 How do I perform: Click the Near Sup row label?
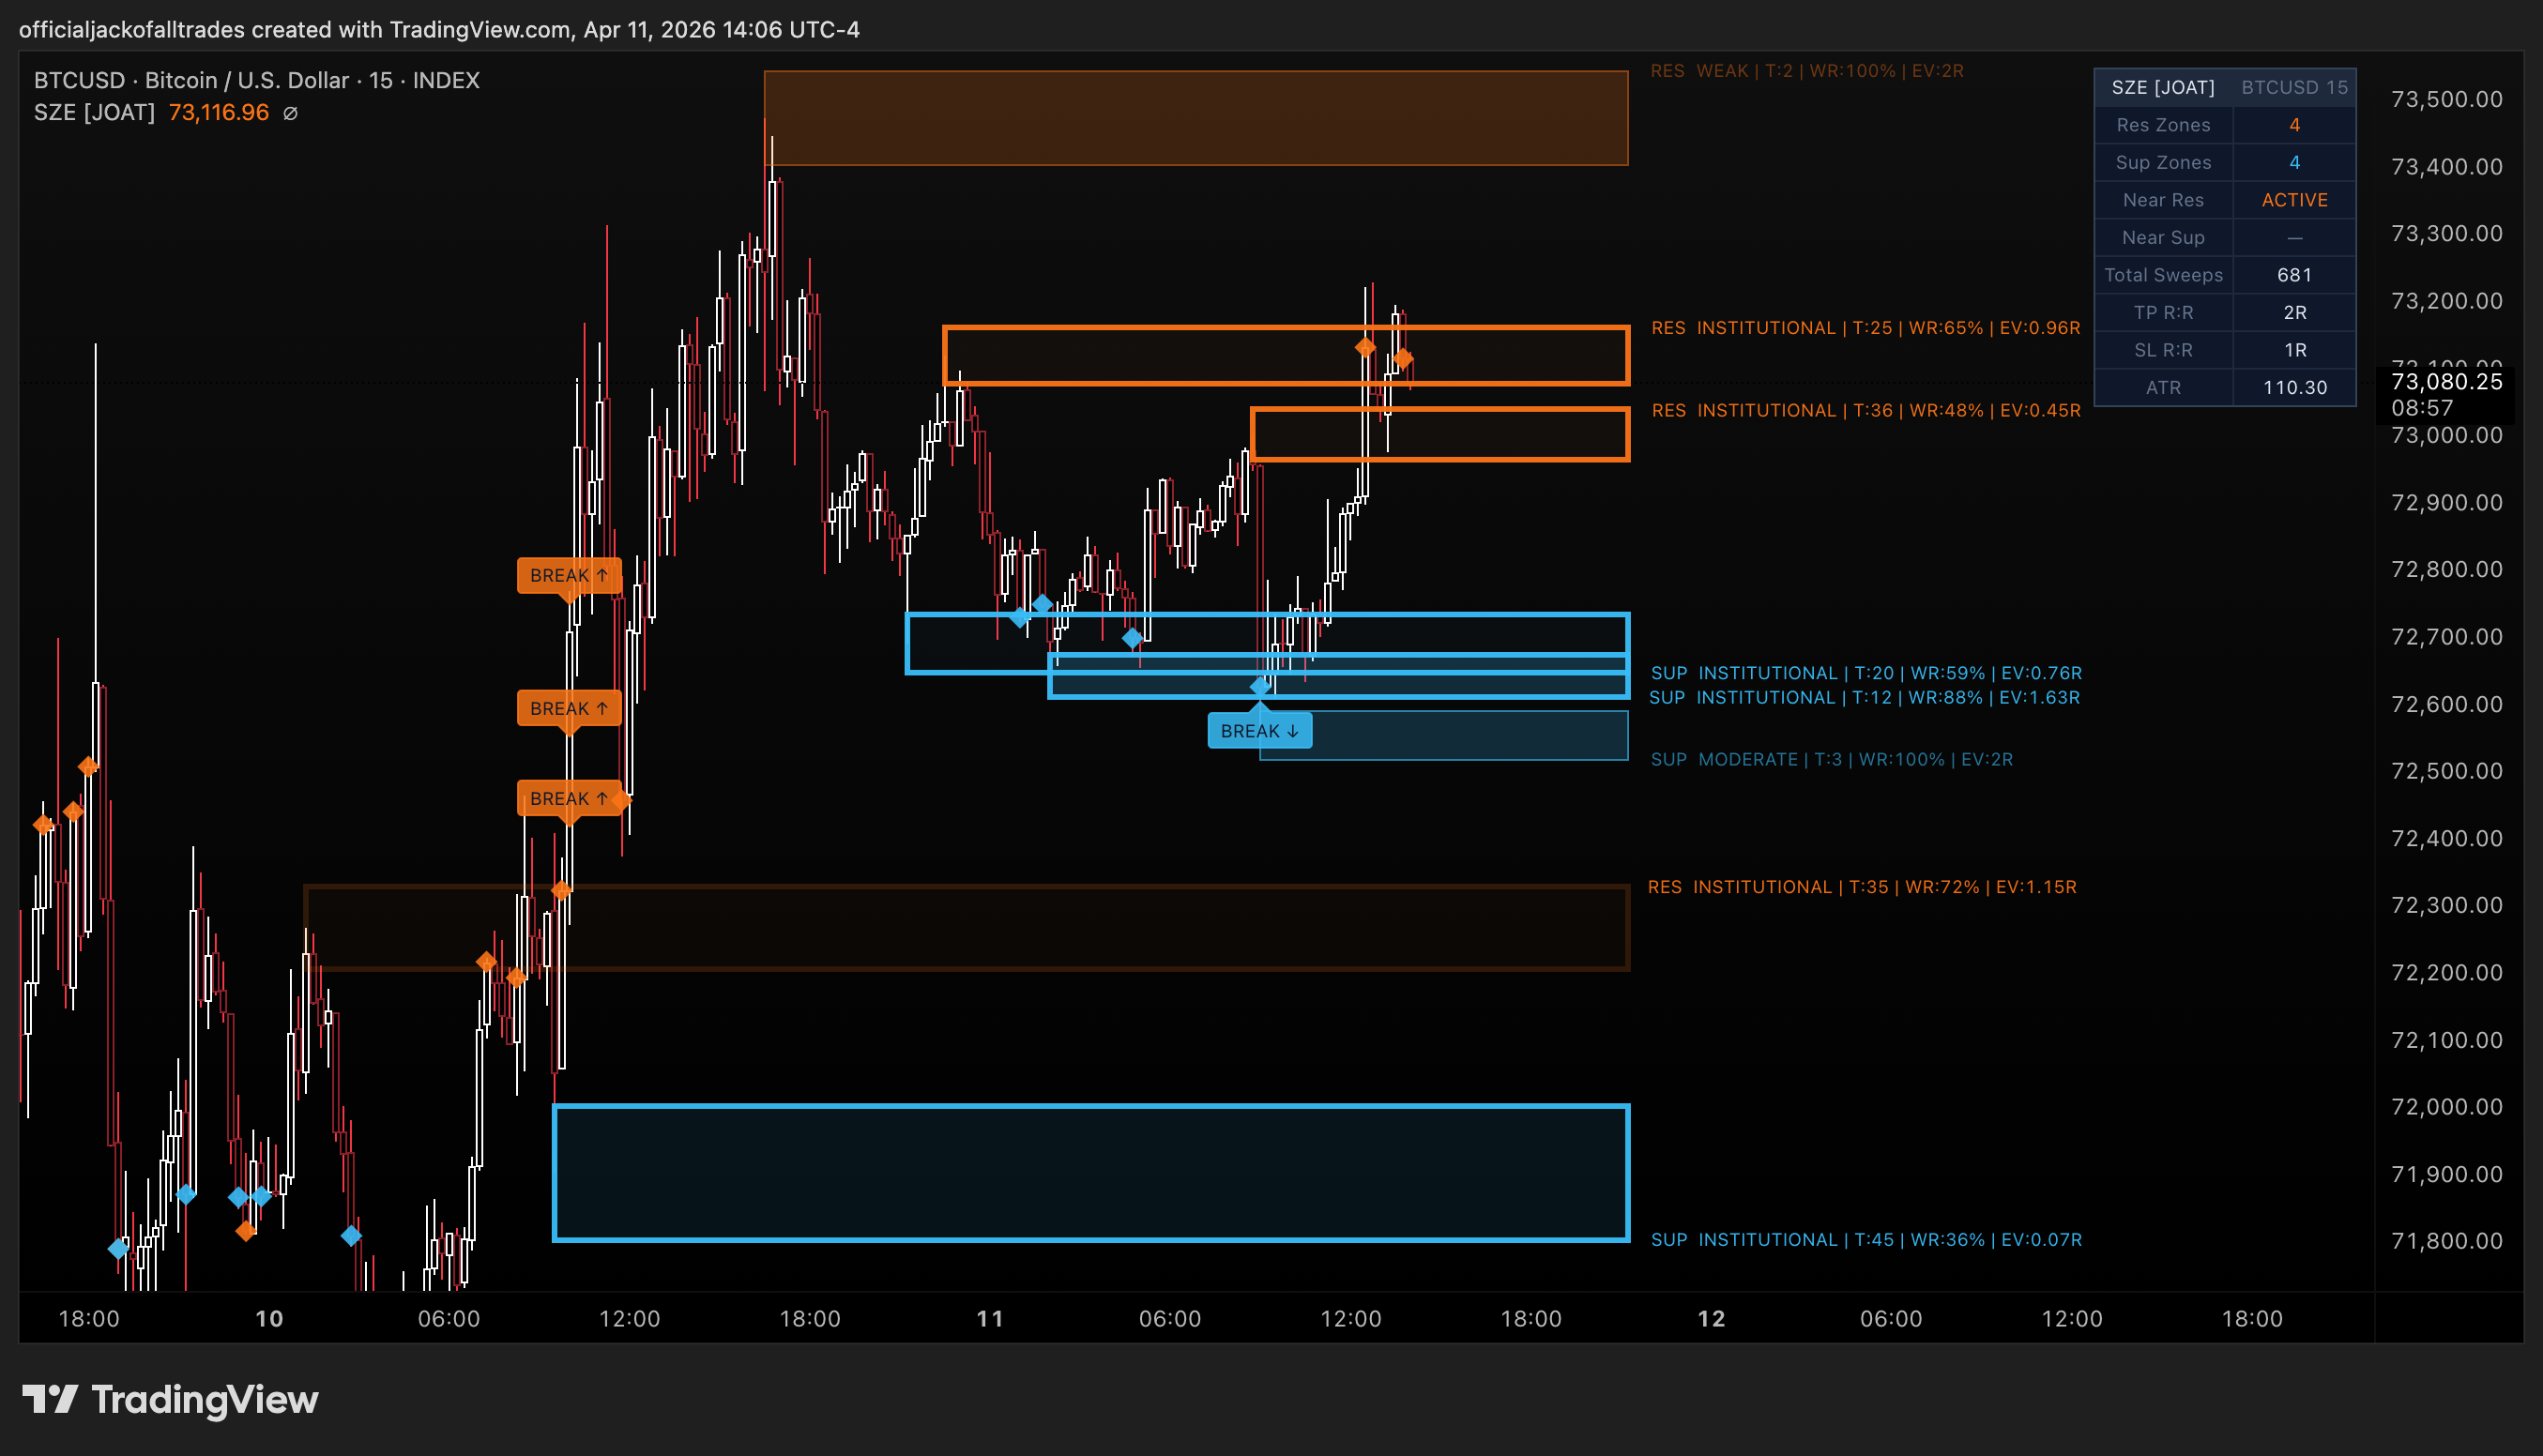click(x=2163, y=237)
